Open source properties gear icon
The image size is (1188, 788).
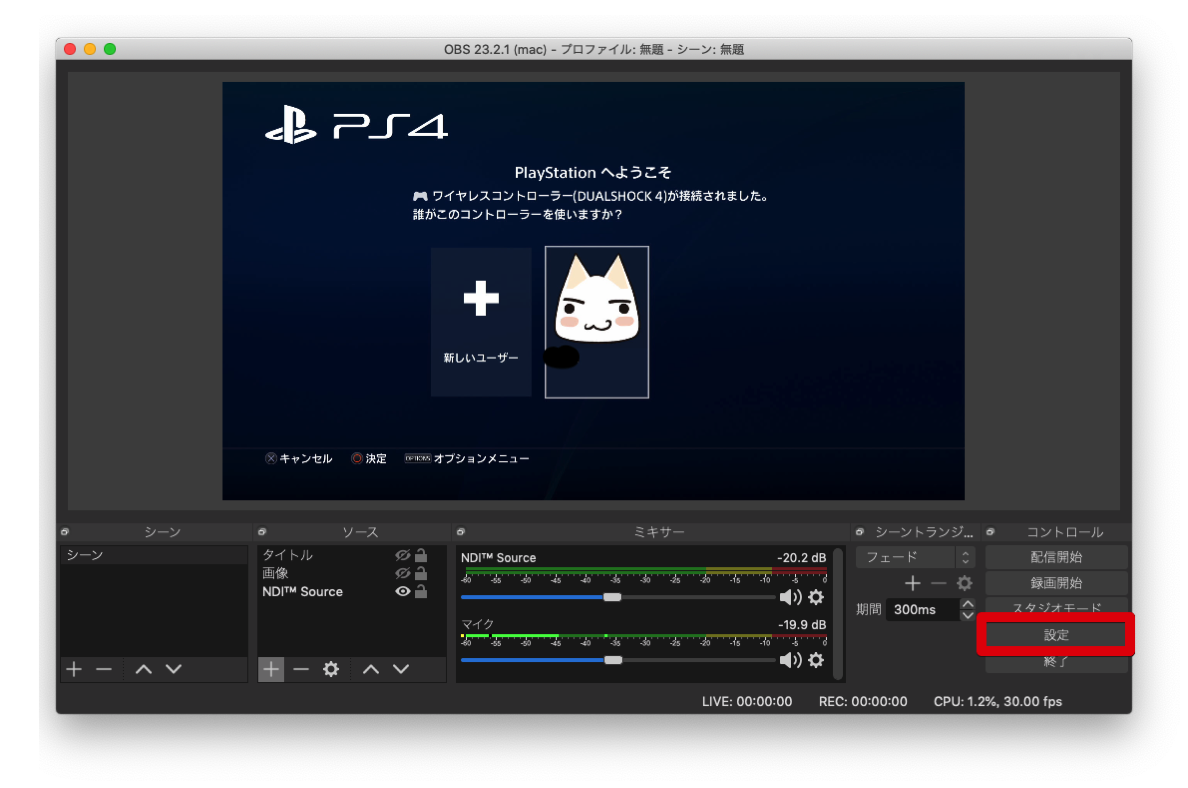click(331, 669)
